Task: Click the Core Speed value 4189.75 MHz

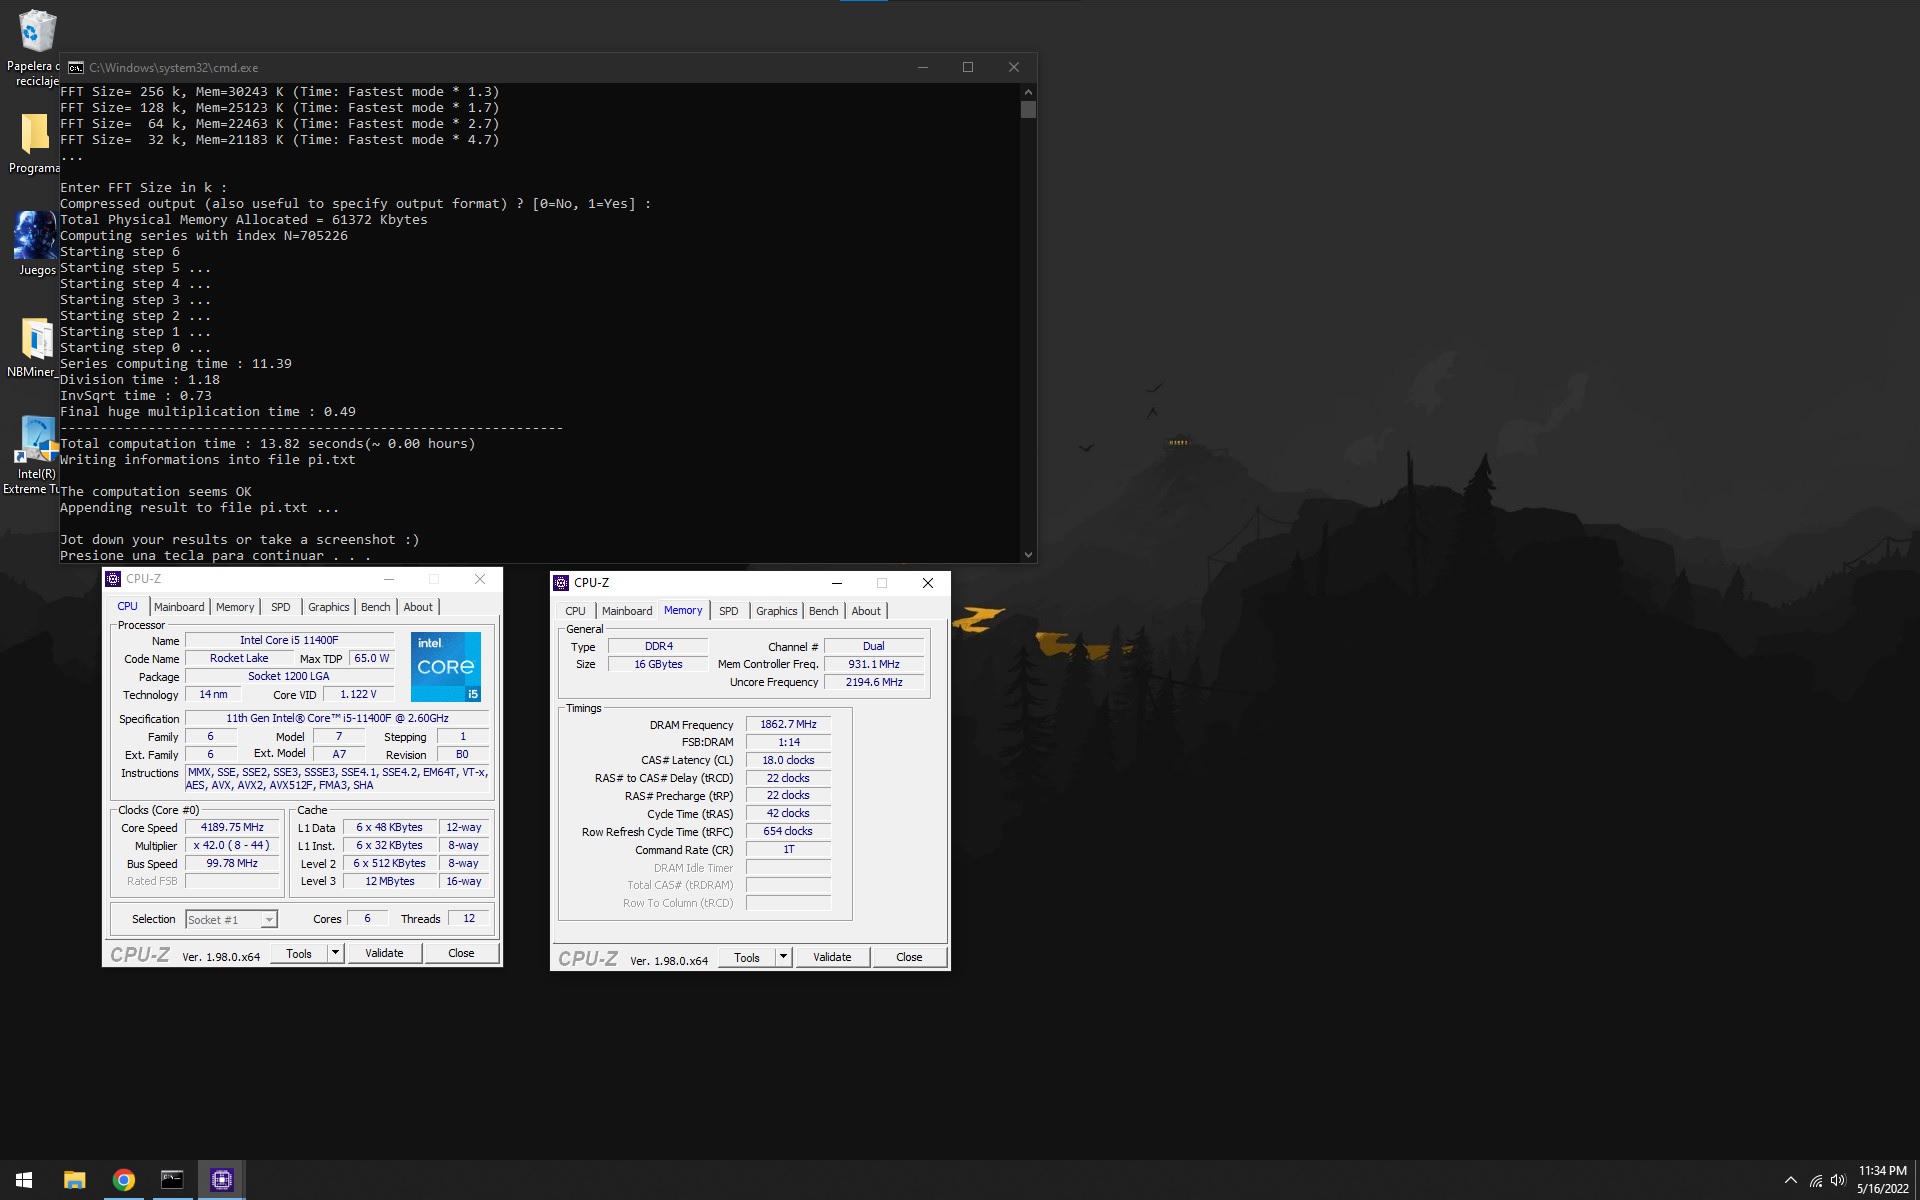Action: pyautogui.click(x=232, y=828)
